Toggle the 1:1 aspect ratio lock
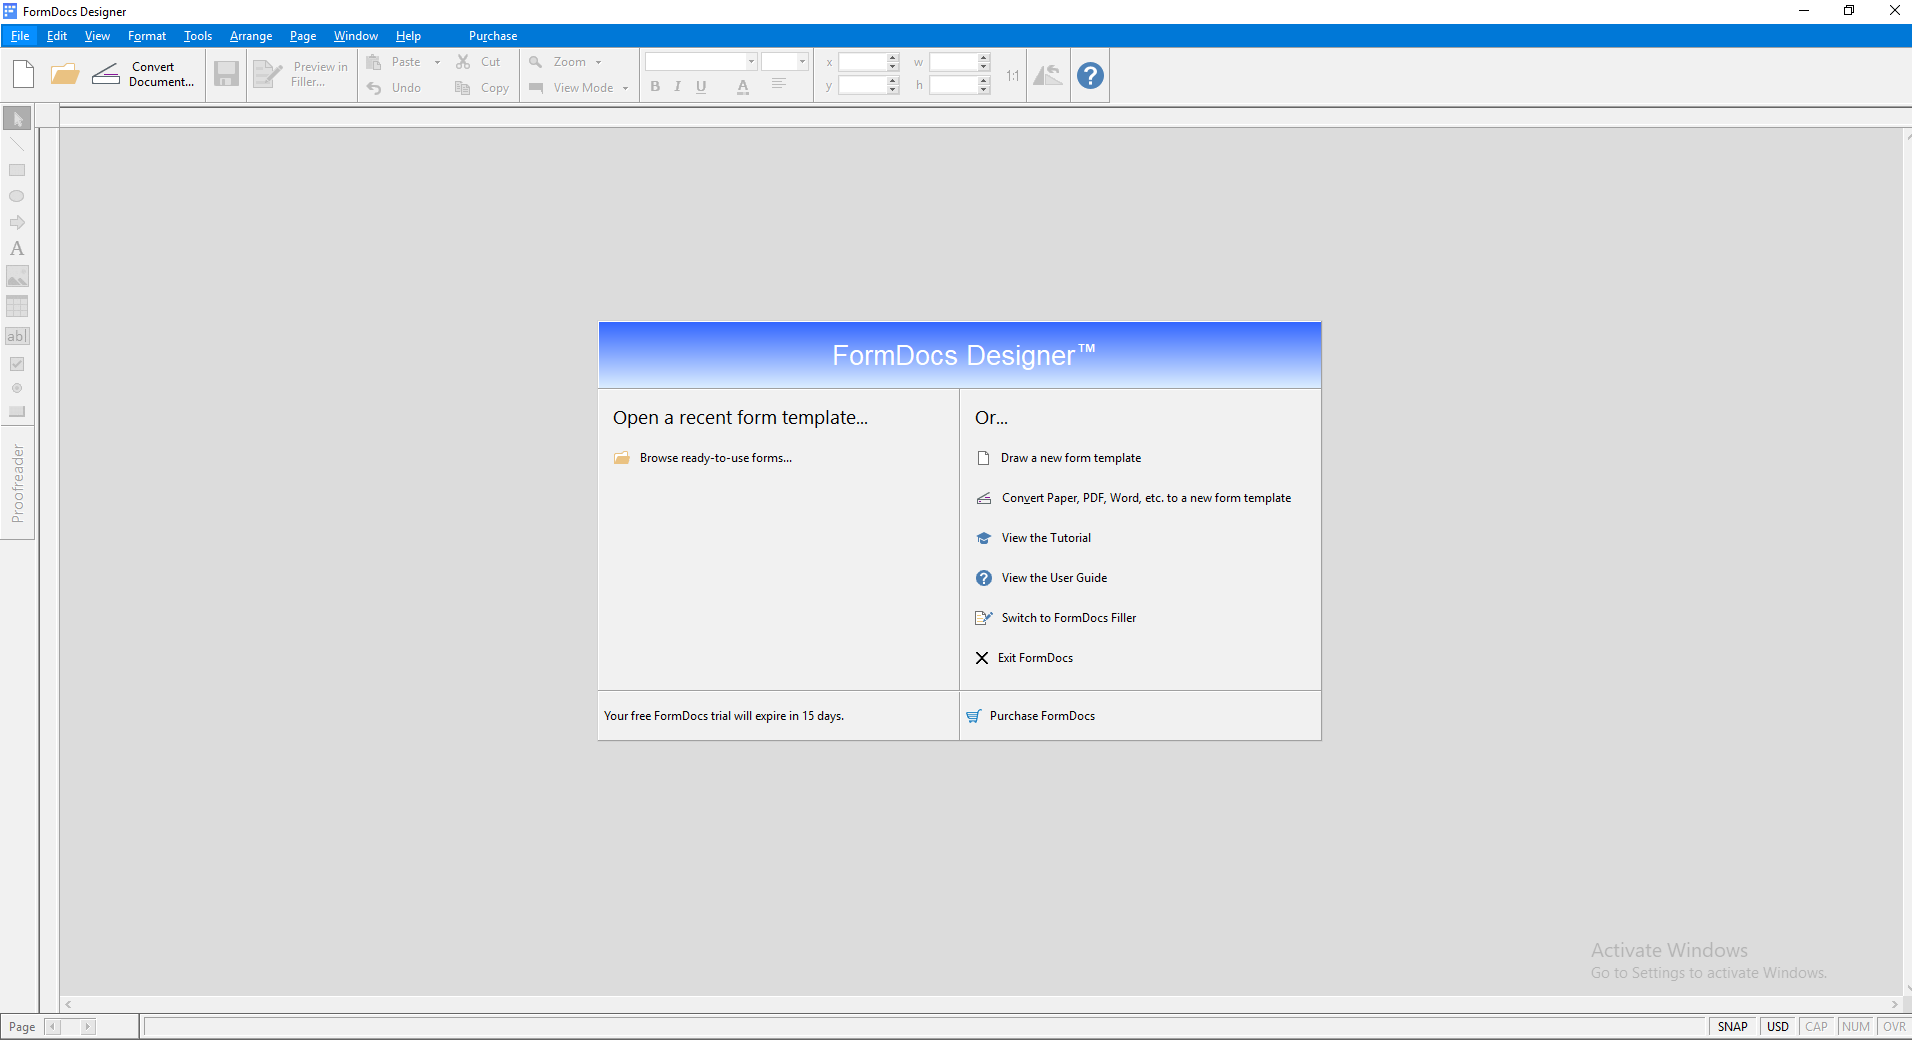The image size is (1912, 1040). pos(1013,75)
